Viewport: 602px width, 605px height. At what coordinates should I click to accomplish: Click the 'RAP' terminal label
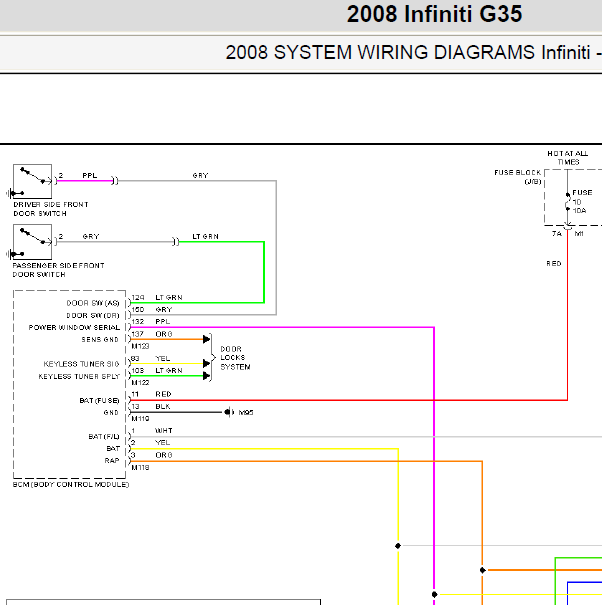click(x=112, y=461)
